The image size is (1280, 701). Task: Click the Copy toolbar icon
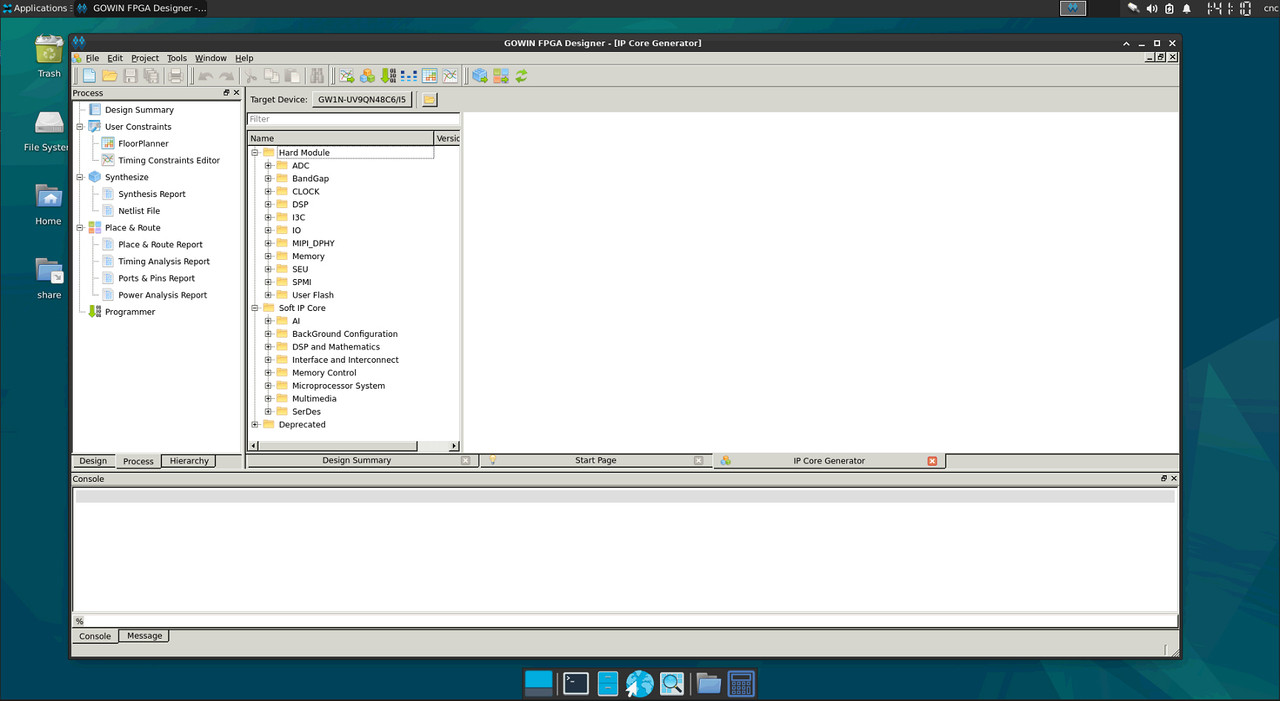point(271,76)
